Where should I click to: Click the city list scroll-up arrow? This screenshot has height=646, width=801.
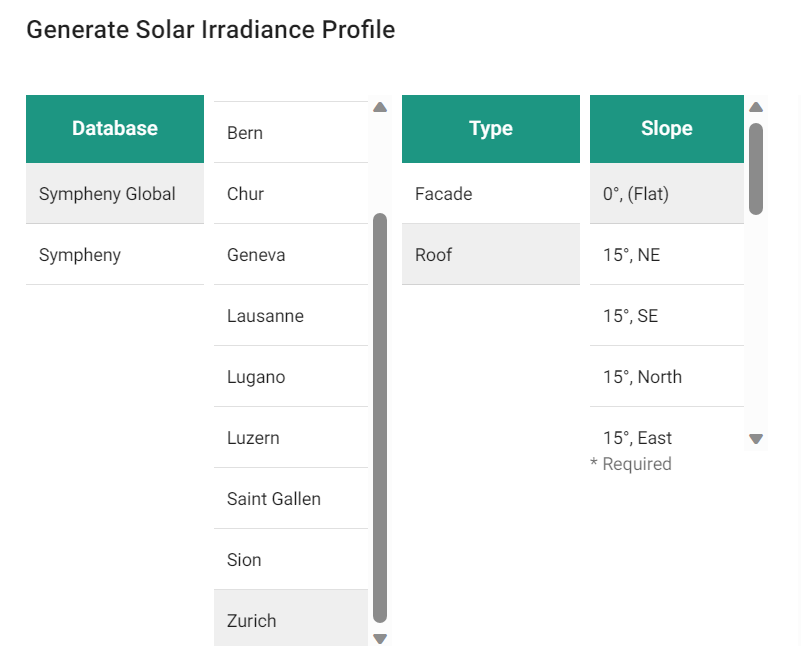coord(380,108)
